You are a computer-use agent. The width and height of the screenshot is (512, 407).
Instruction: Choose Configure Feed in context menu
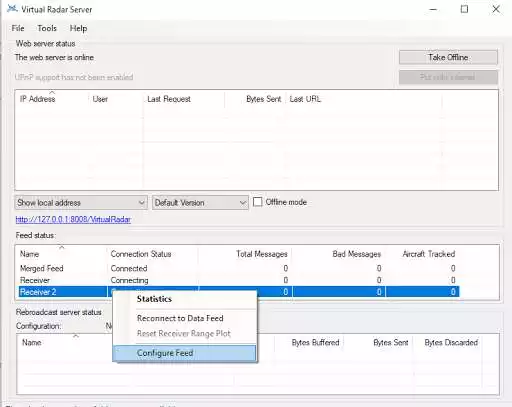(x=185, y=353)
